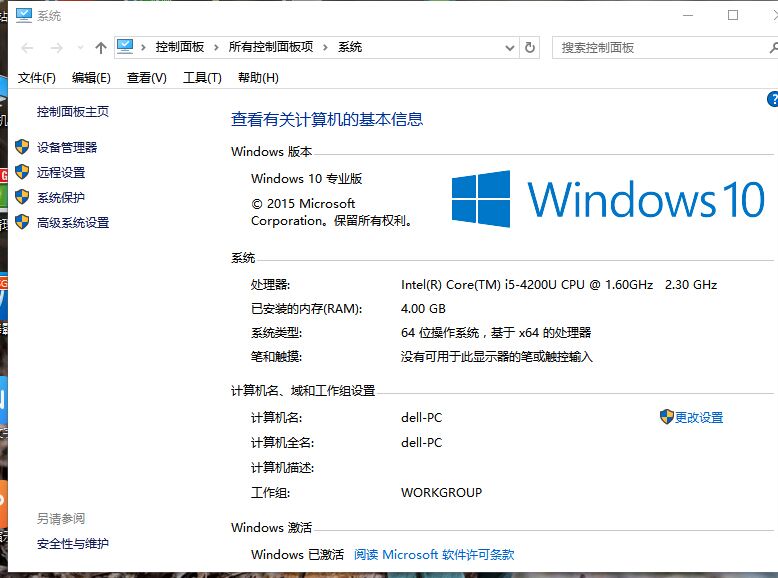Click the WORKGROUP workgroup value
This screenshot has height=578, width=778.
click(442, 493)
